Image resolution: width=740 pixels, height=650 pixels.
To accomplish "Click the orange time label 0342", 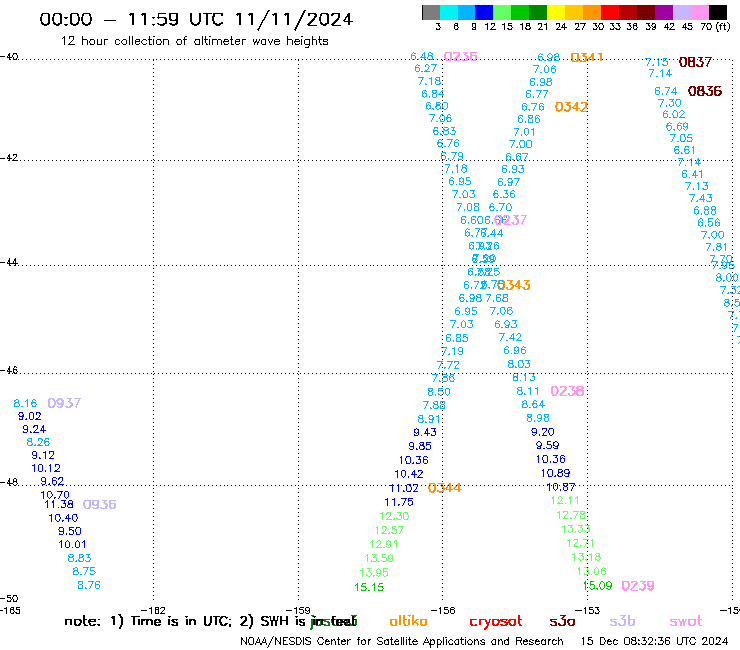I will [571, 107].
